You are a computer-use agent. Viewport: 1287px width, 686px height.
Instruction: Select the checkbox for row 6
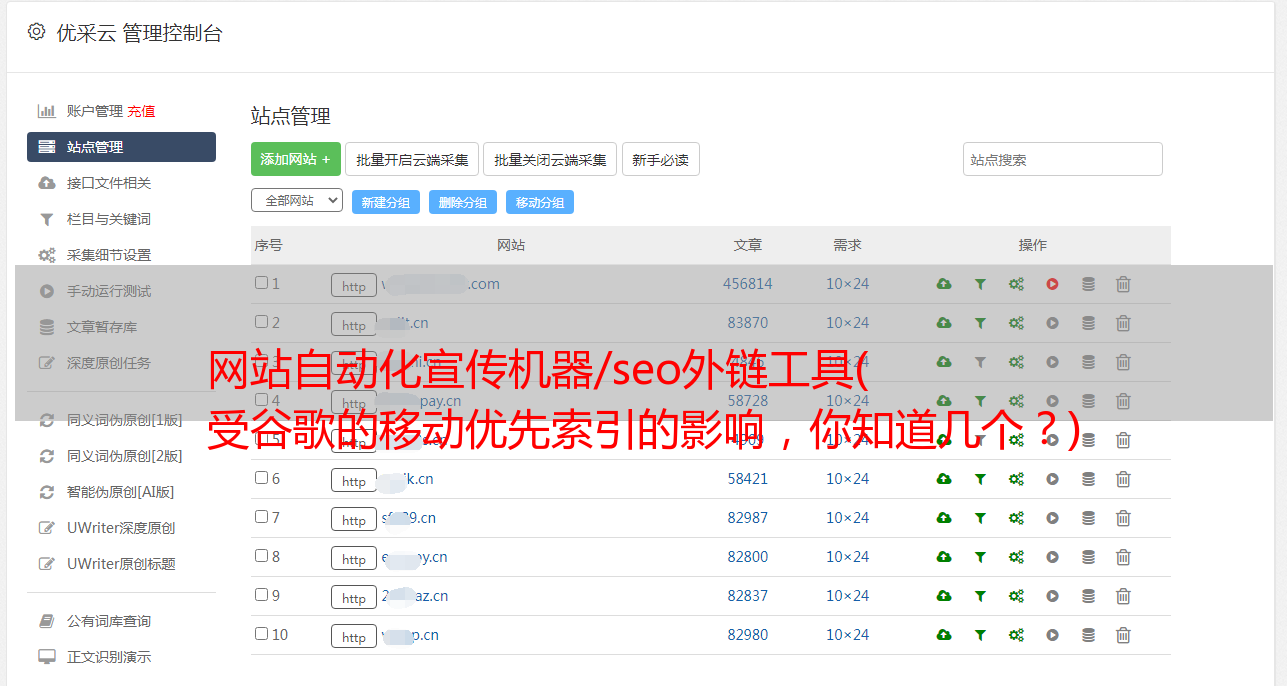[262, 478]
